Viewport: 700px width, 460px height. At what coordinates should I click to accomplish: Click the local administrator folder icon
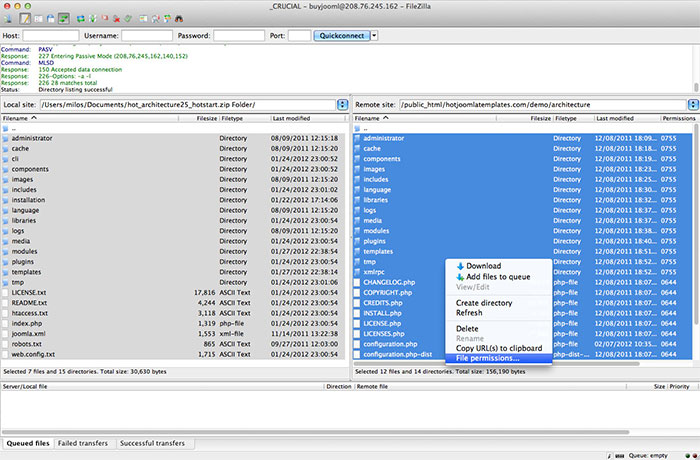point(5,138)
